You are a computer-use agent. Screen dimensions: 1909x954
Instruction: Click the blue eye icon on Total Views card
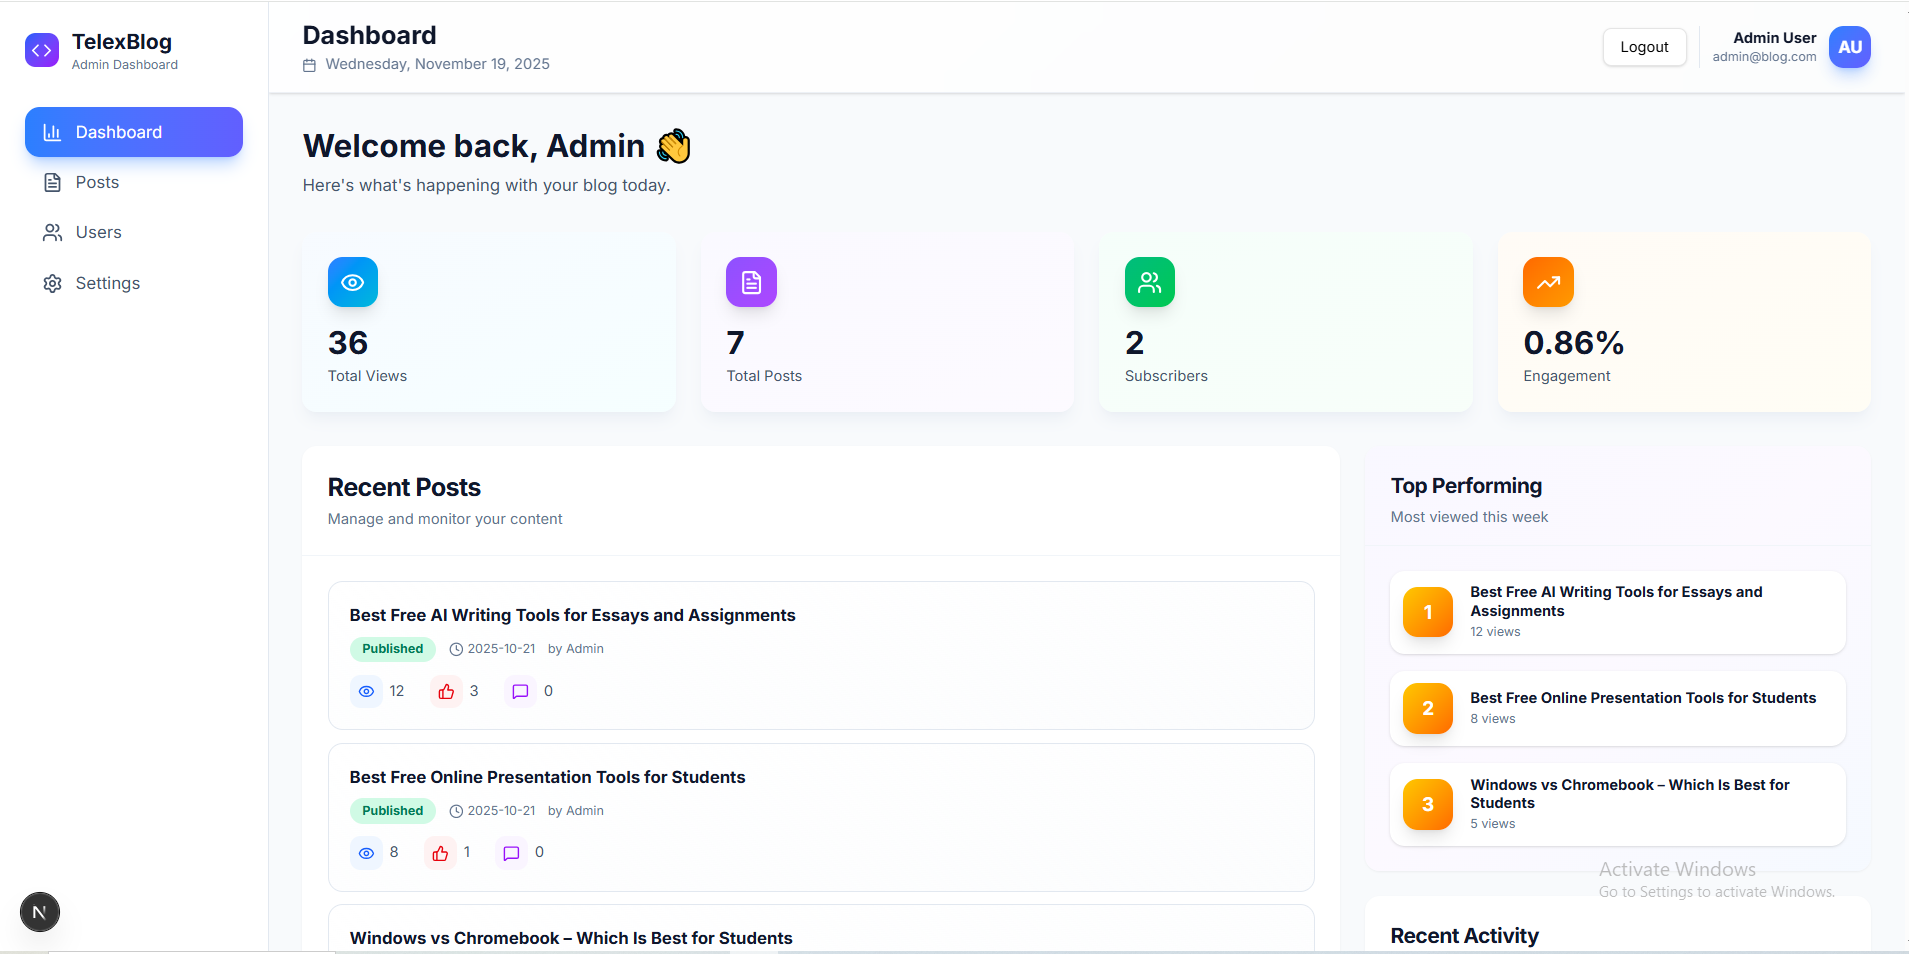click(x=353, y=282)
